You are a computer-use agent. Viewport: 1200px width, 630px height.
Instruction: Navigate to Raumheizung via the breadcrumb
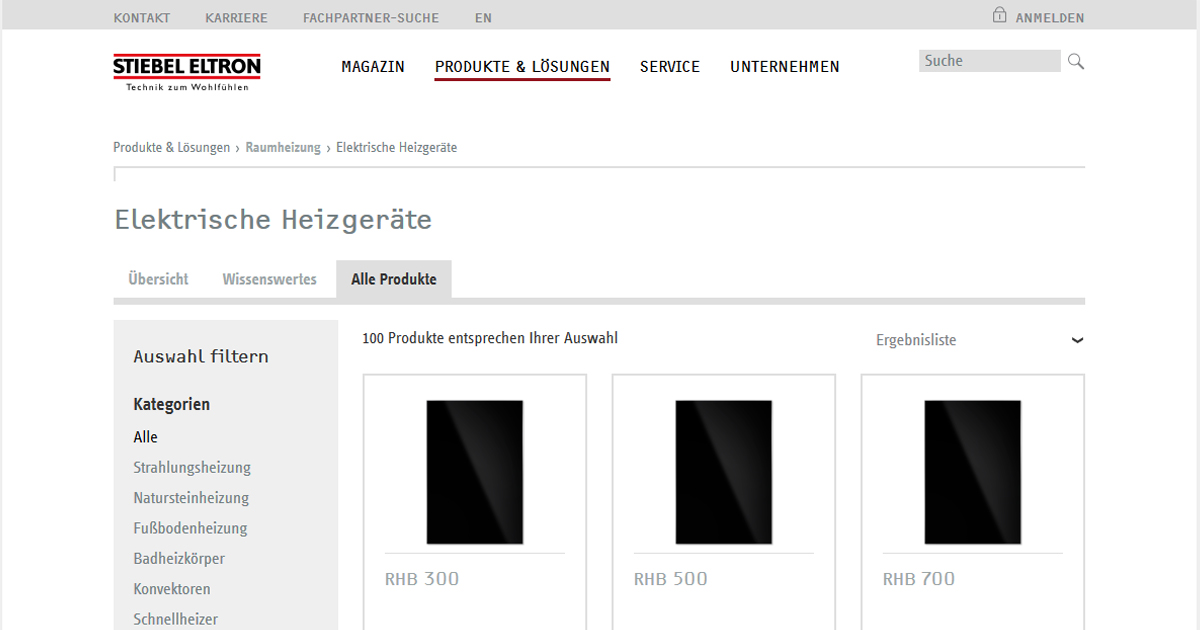point(283,146)
